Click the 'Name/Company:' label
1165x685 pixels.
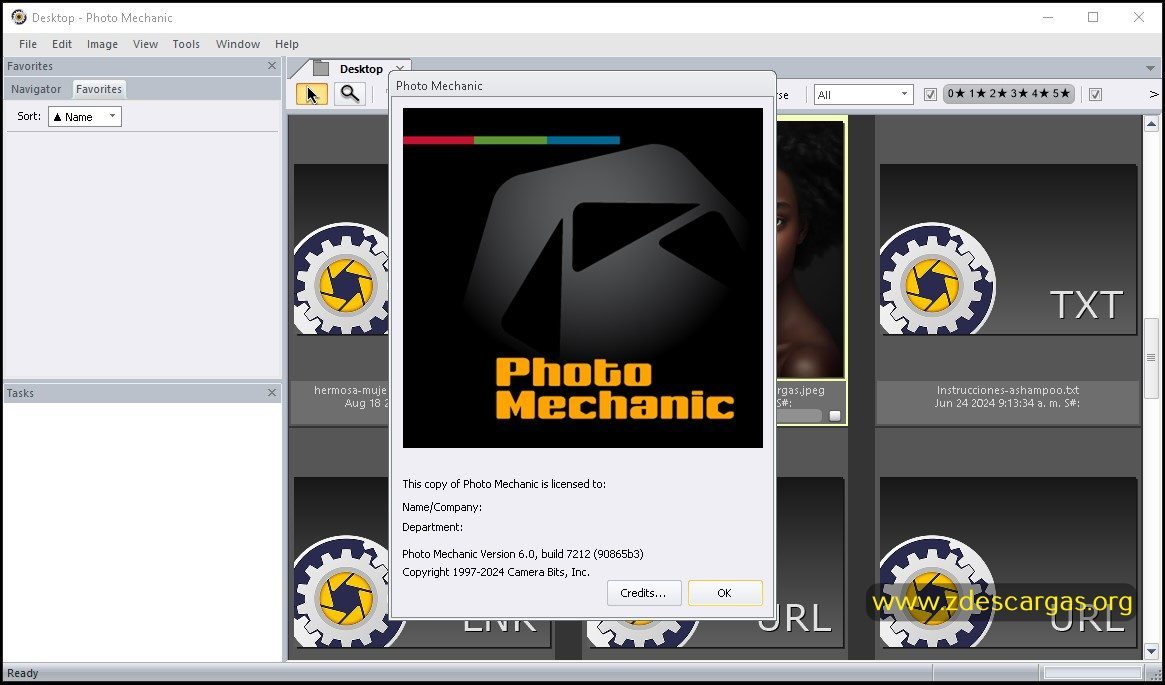[442, 507]
